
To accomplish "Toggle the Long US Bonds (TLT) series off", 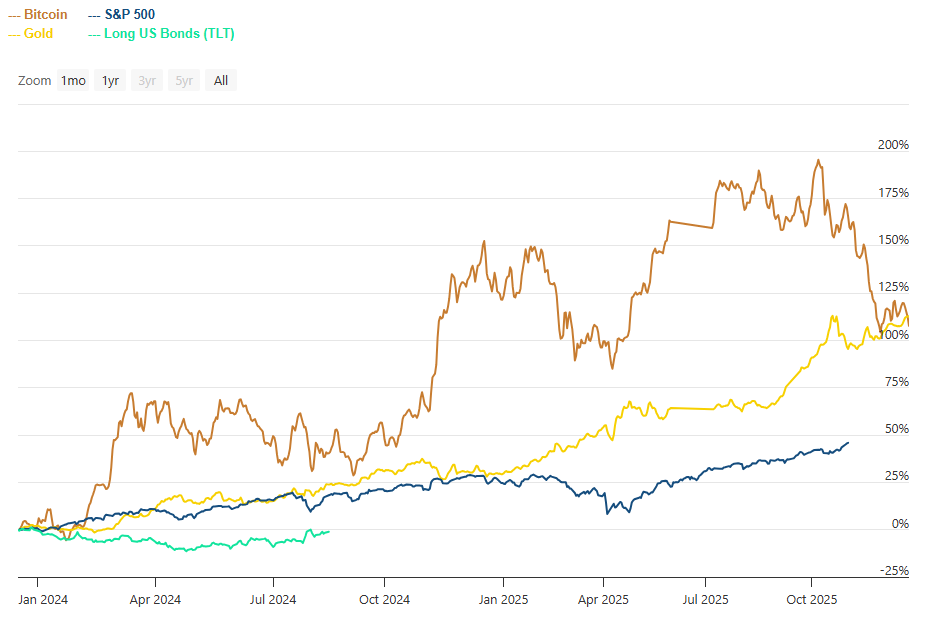I will (x=170, y=33).
